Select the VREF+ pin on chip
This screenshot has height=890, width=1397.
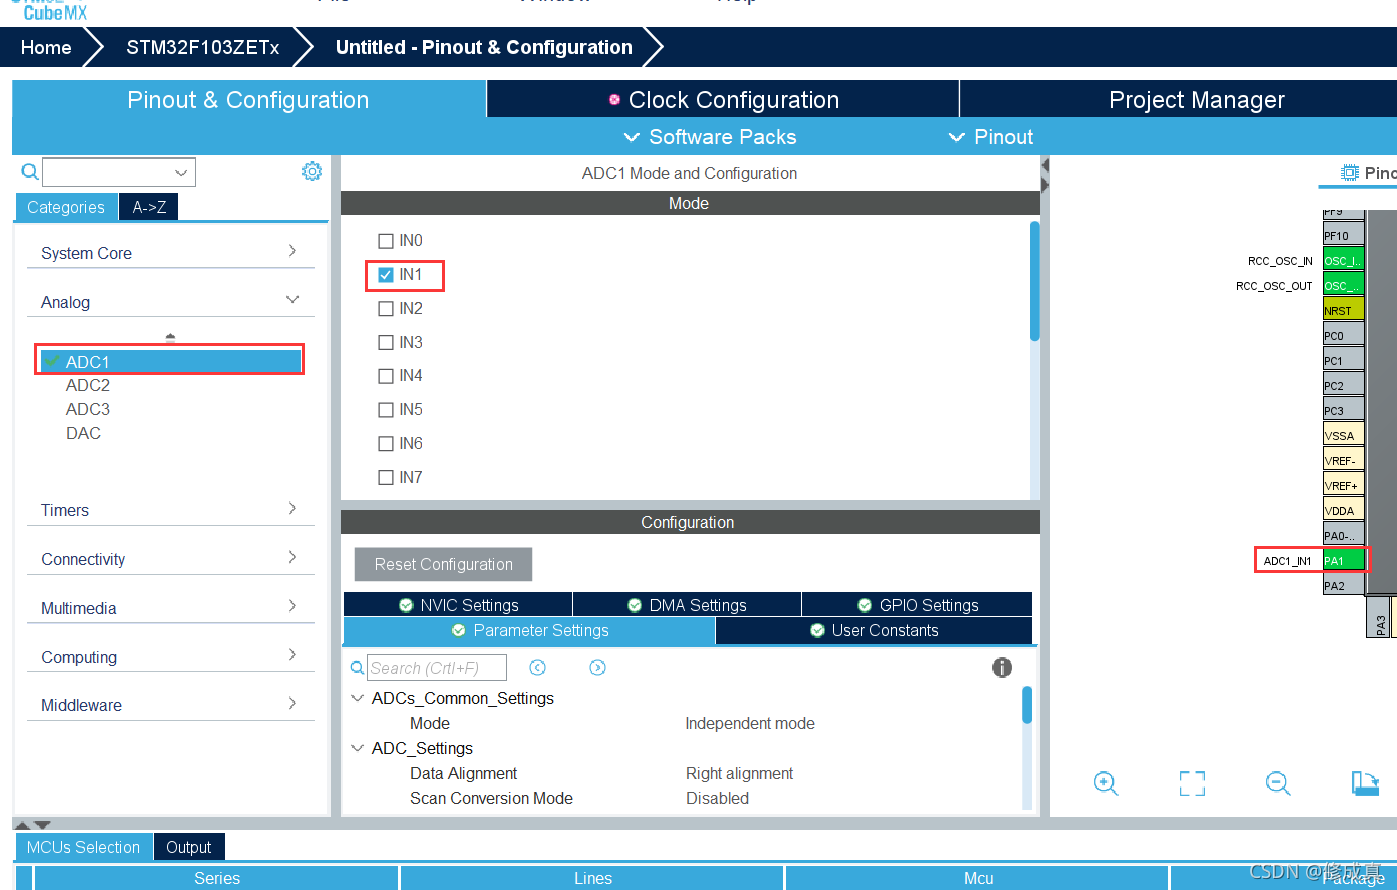(x=1343, y=485)
